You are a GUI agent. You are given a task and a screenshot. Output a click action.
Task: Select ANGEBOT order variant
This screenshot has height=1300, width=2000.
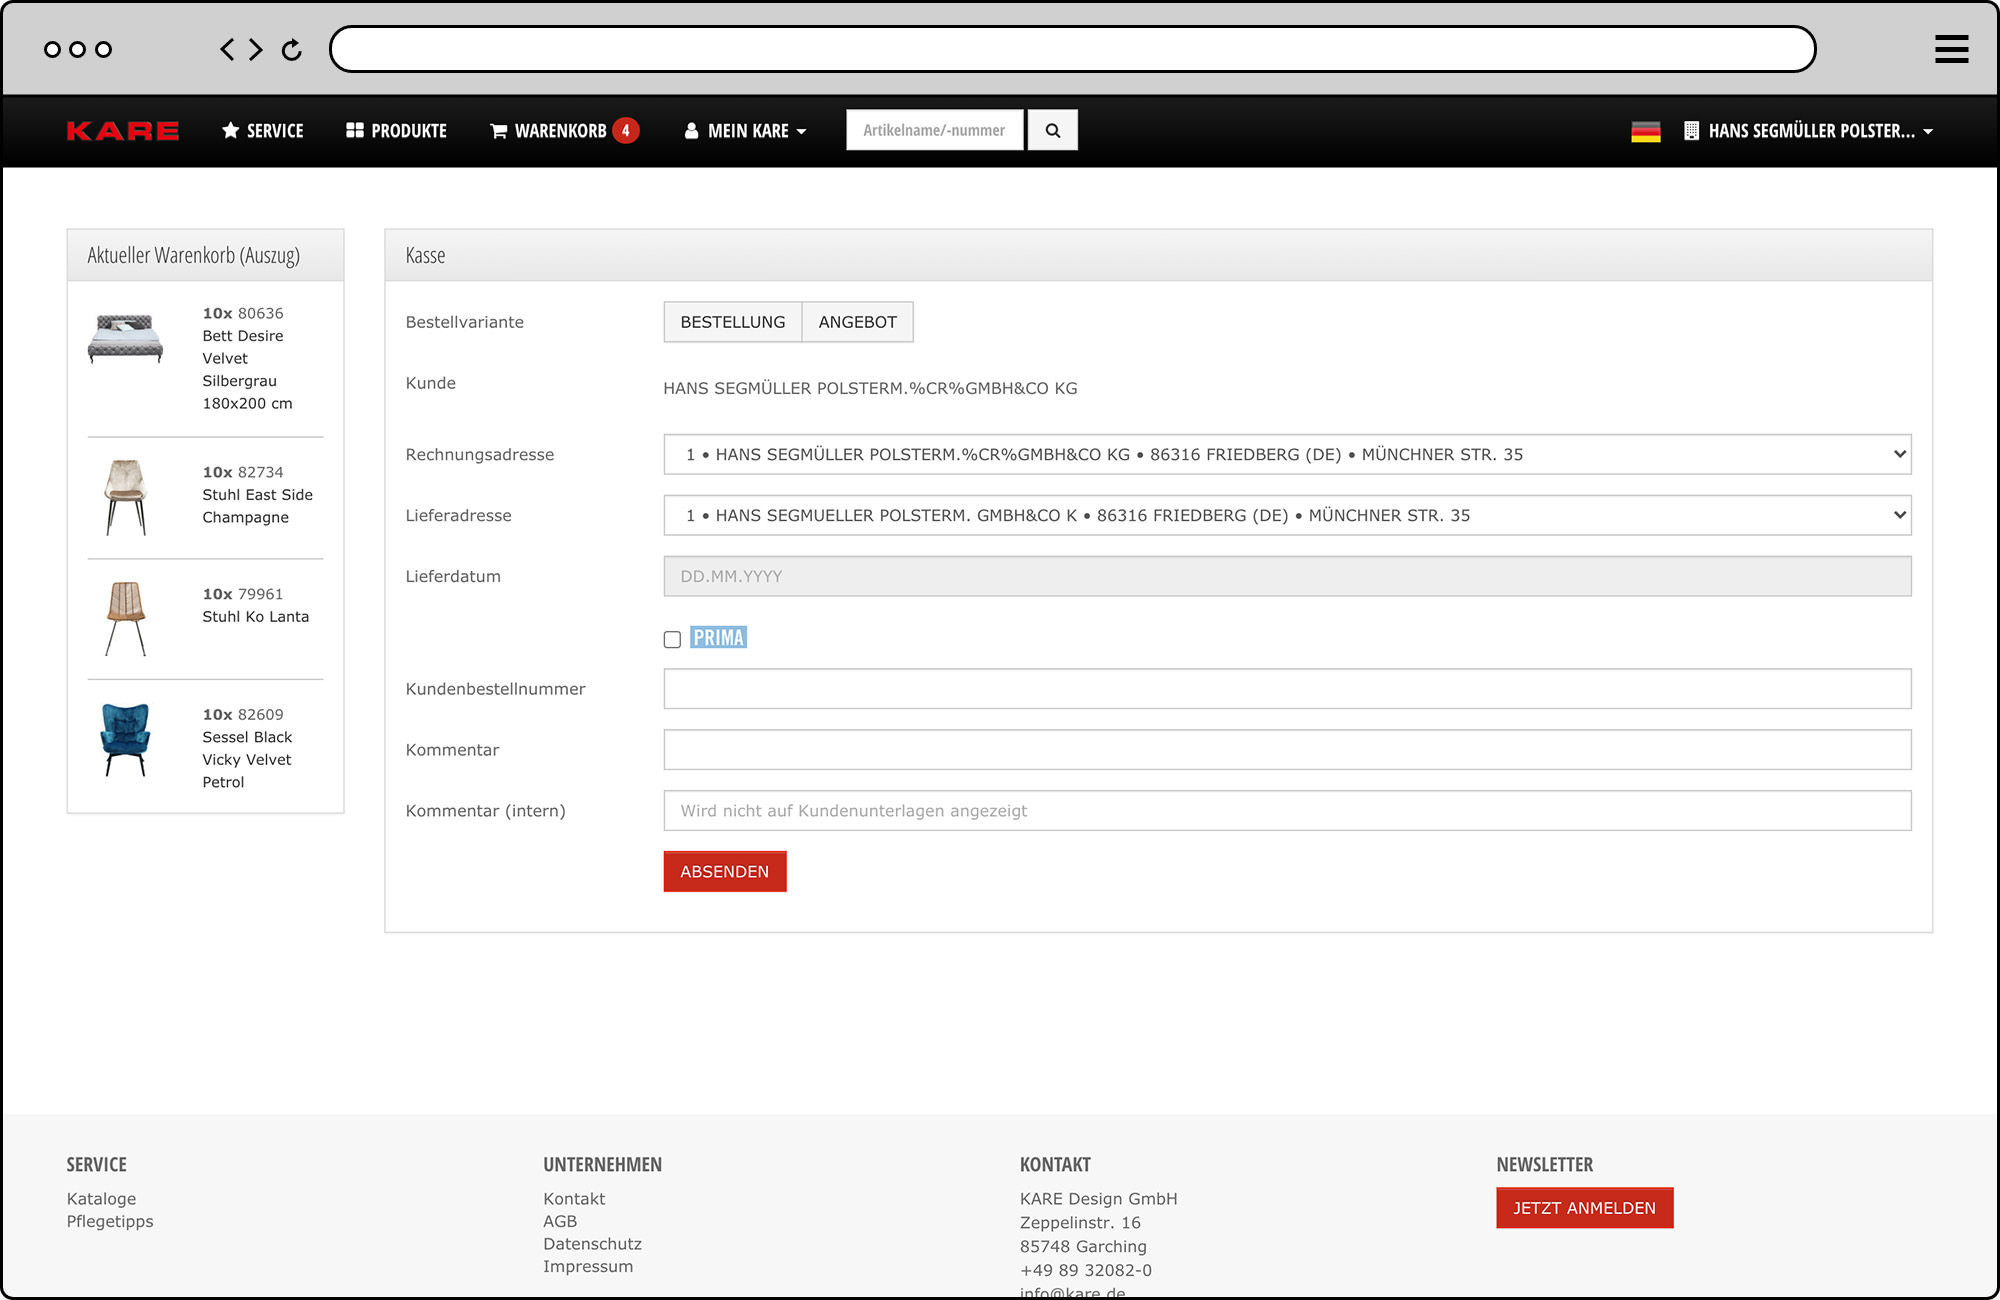[857, 322]
